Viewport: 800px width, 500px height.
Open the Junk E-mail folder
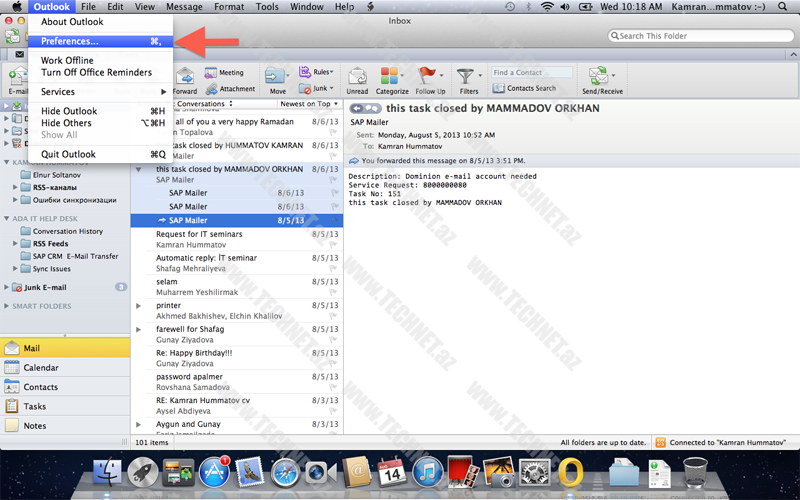coord(45,287)
